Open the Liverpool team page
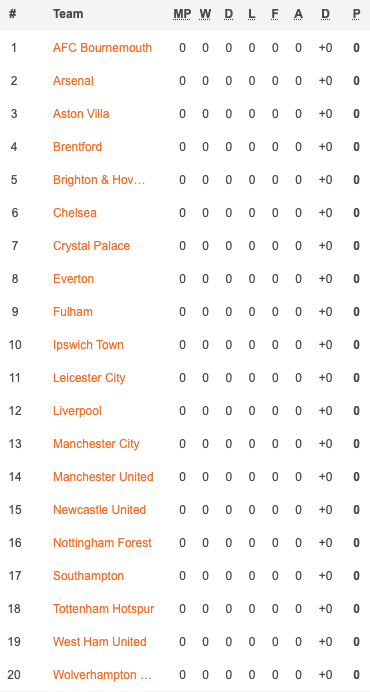 point(77,411)
